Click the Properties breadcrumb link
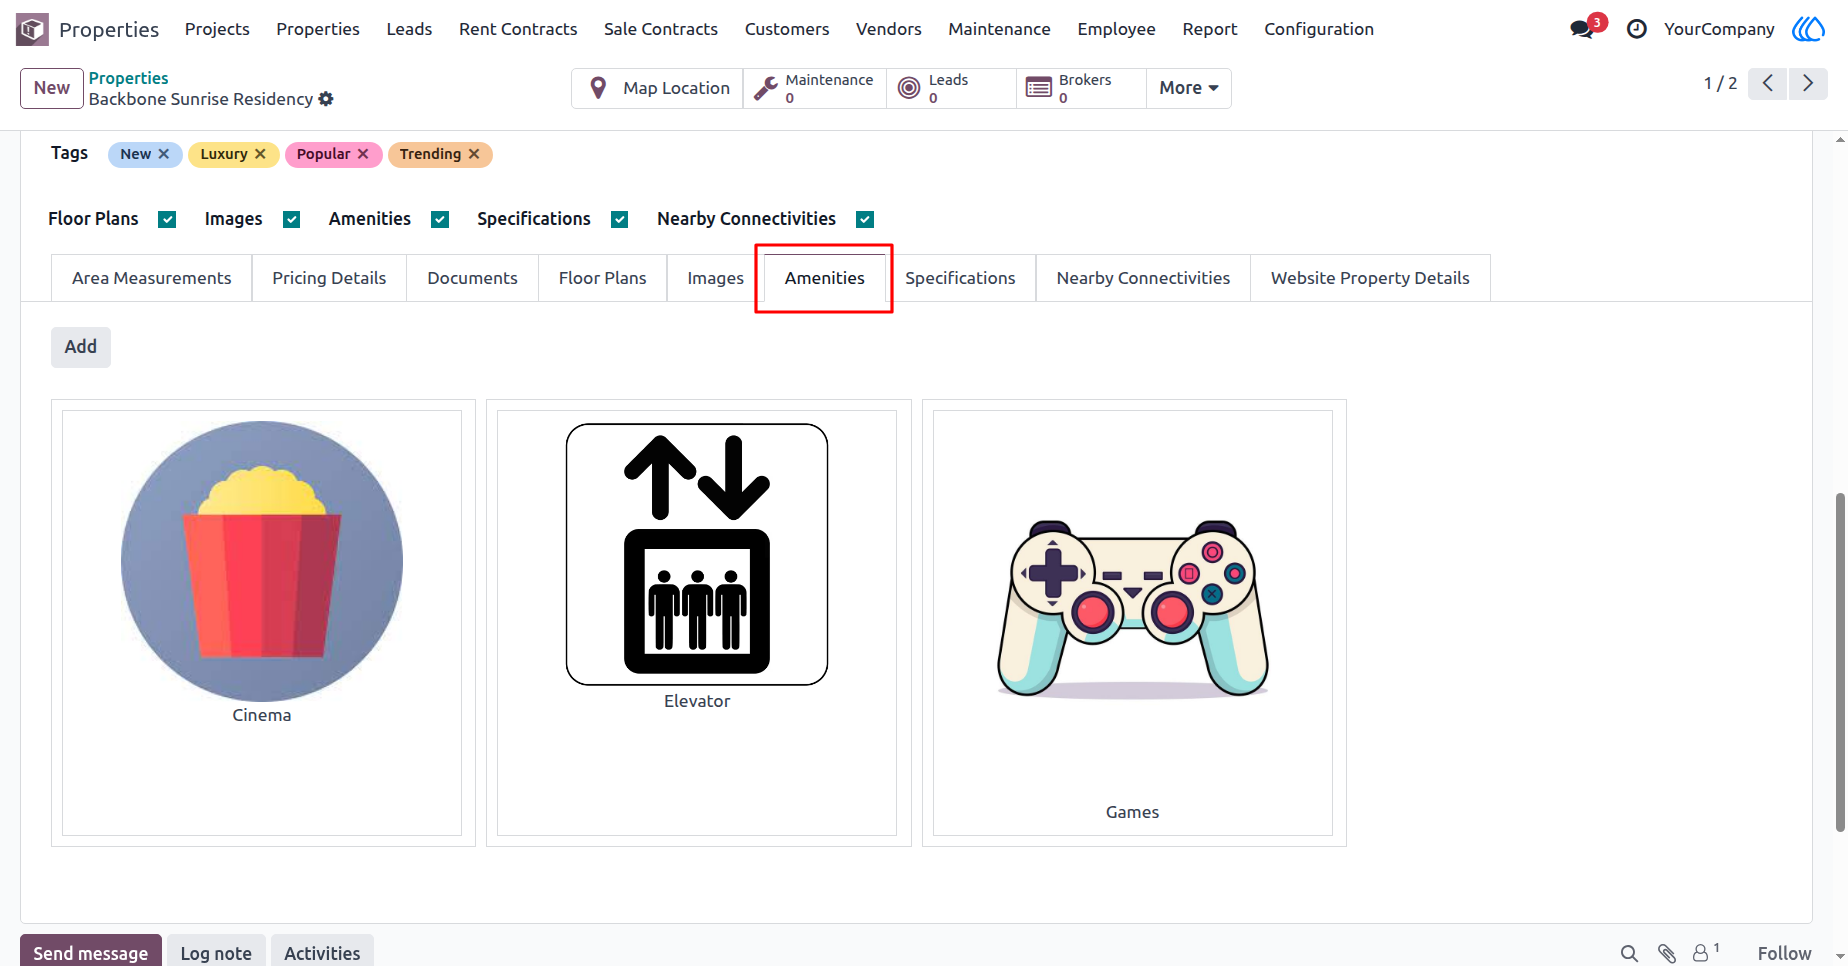 129,78
